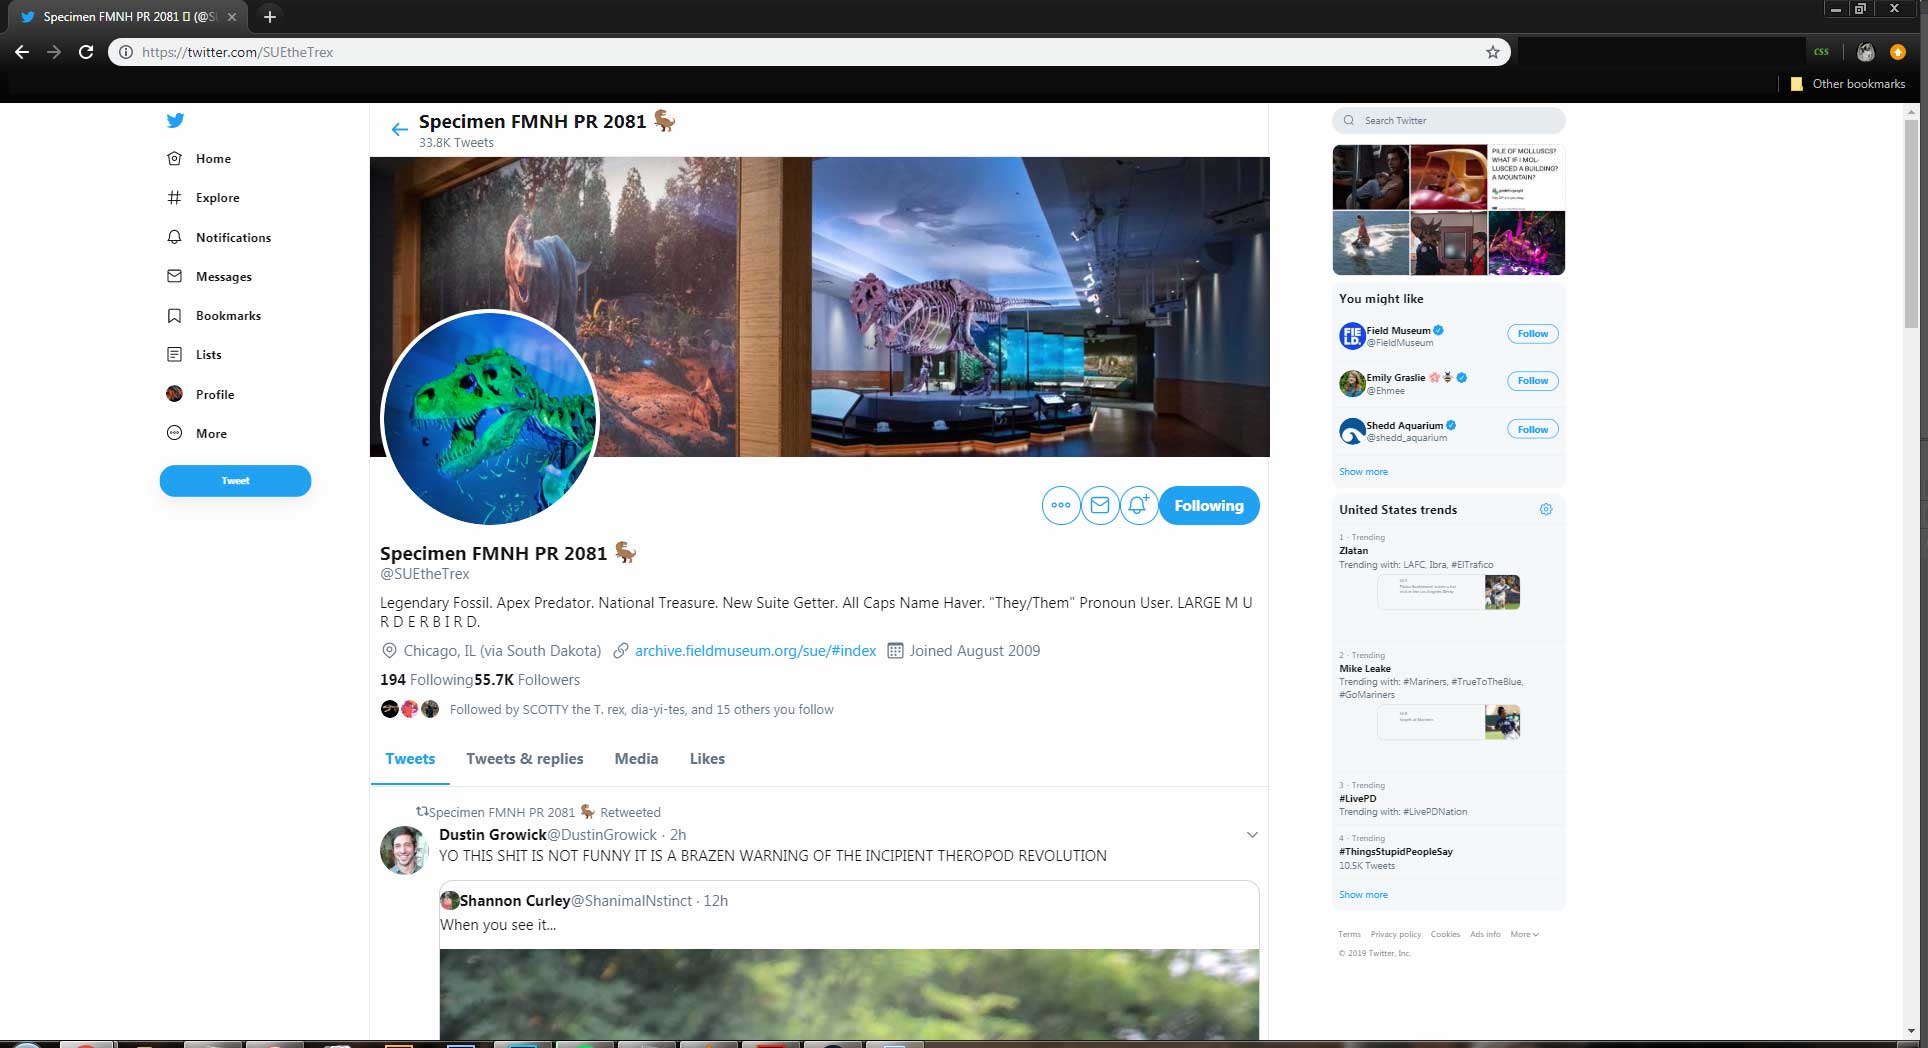Follow Shedd Aquarium
The image size is (1928, 1048).
click(x=1532, y=429)
